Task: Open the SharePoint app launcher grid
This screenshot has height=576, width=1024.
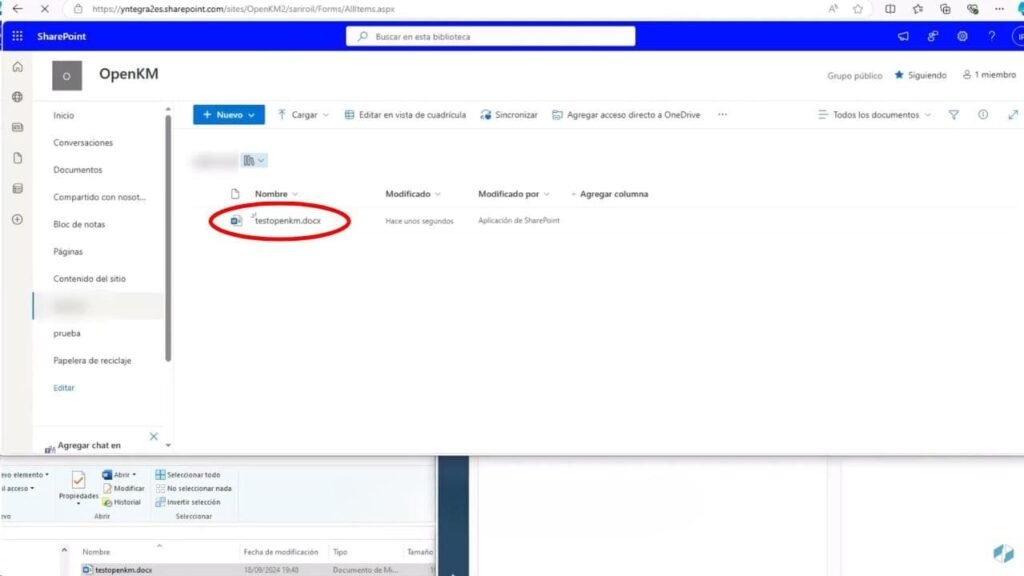Action: tap(18, 37)
